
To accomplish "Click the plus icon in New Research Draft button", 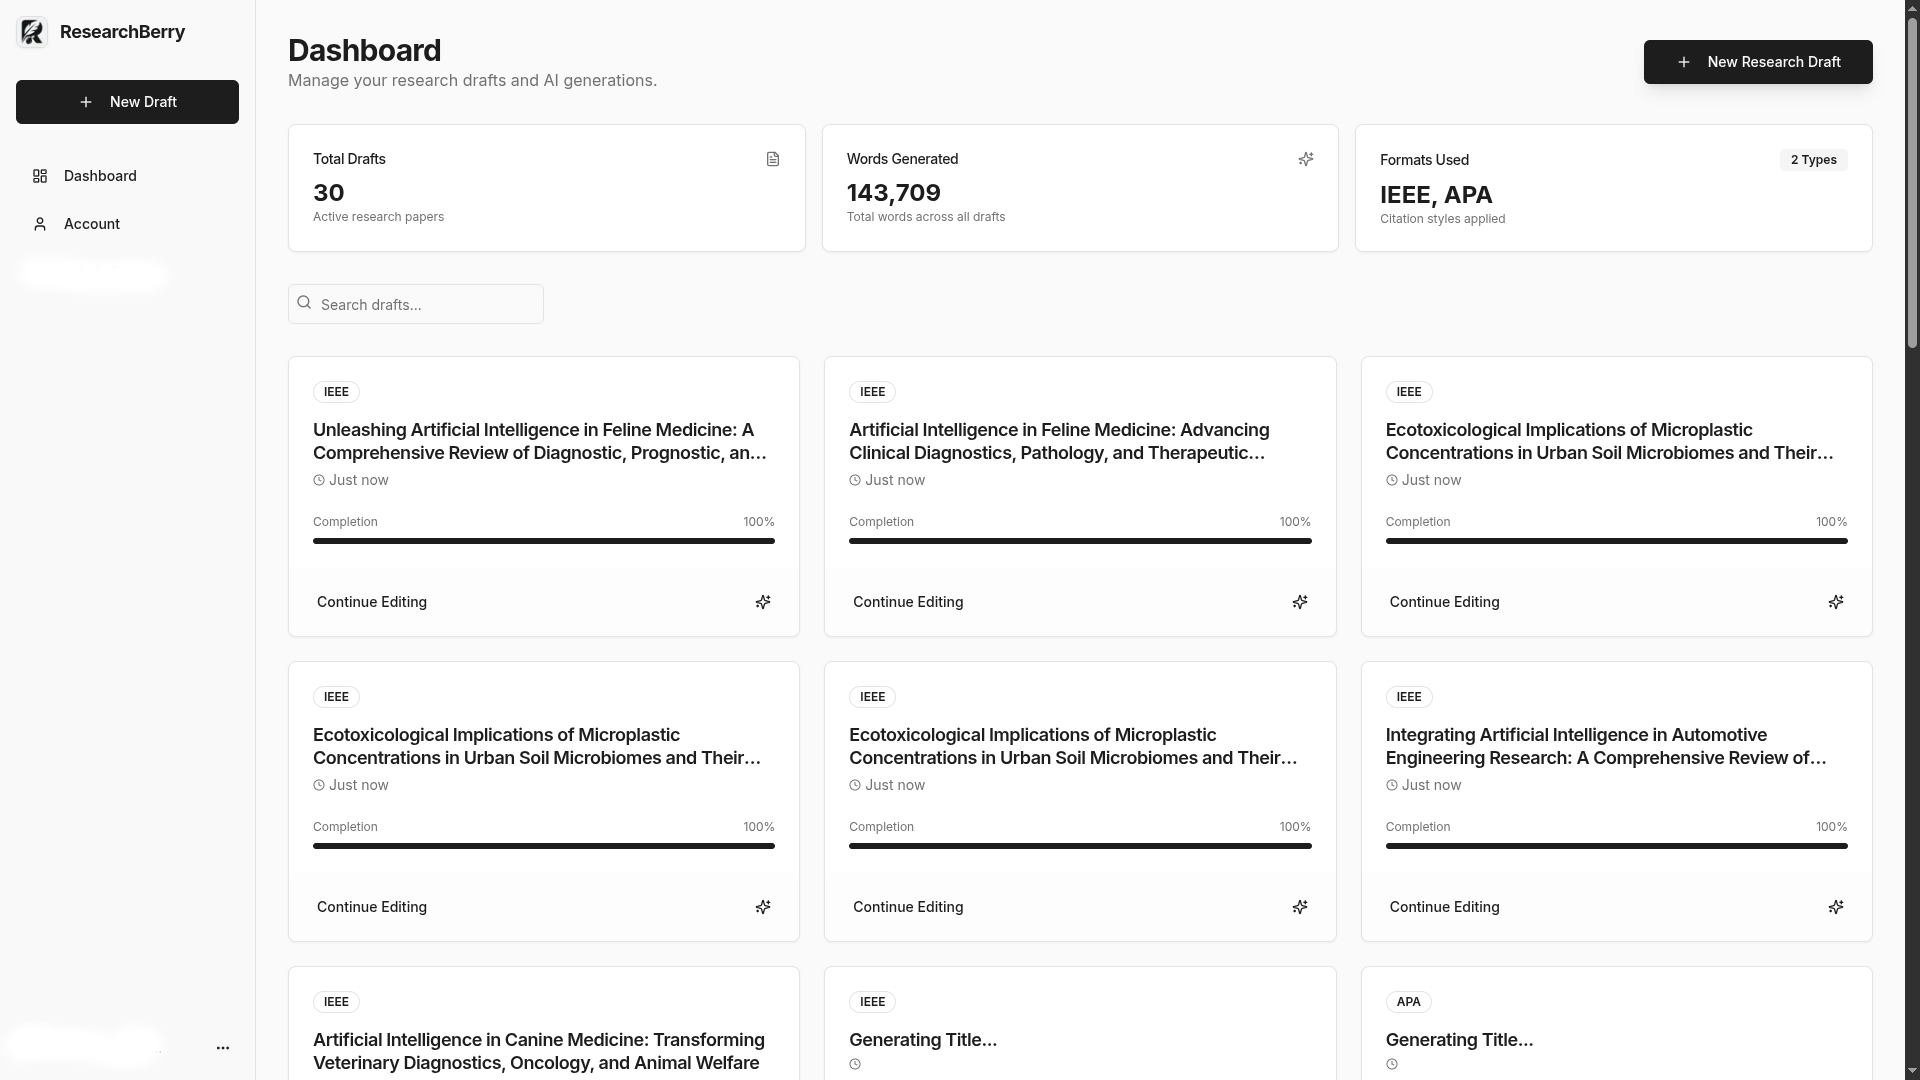I will click(1684, 62).
